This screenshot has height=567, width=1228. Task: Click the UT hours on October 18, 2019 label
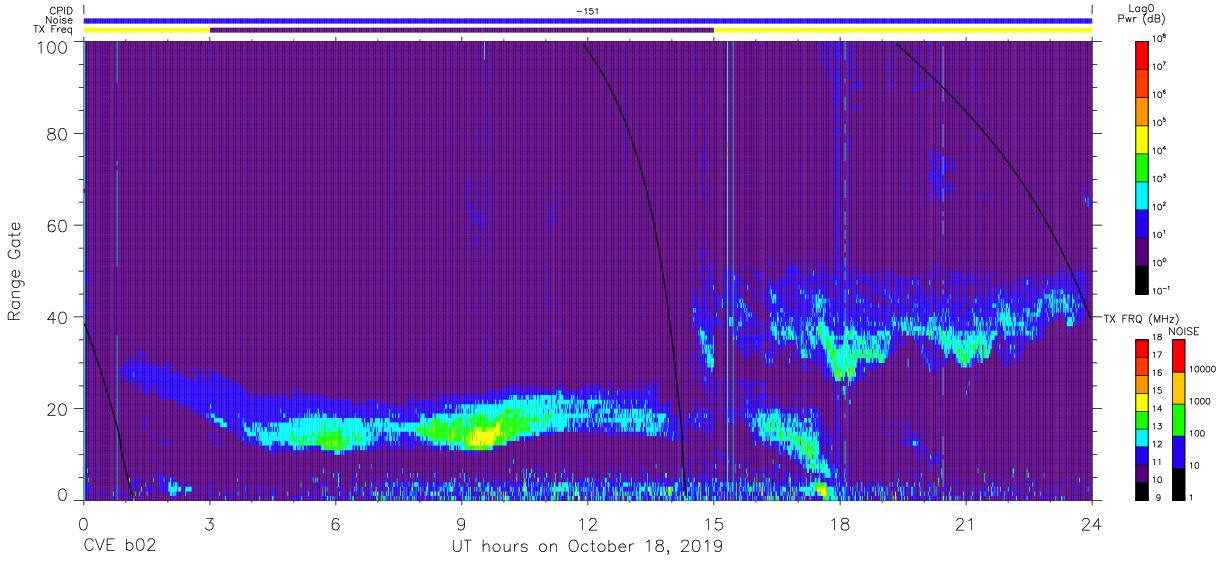click(x=587, y=547)
